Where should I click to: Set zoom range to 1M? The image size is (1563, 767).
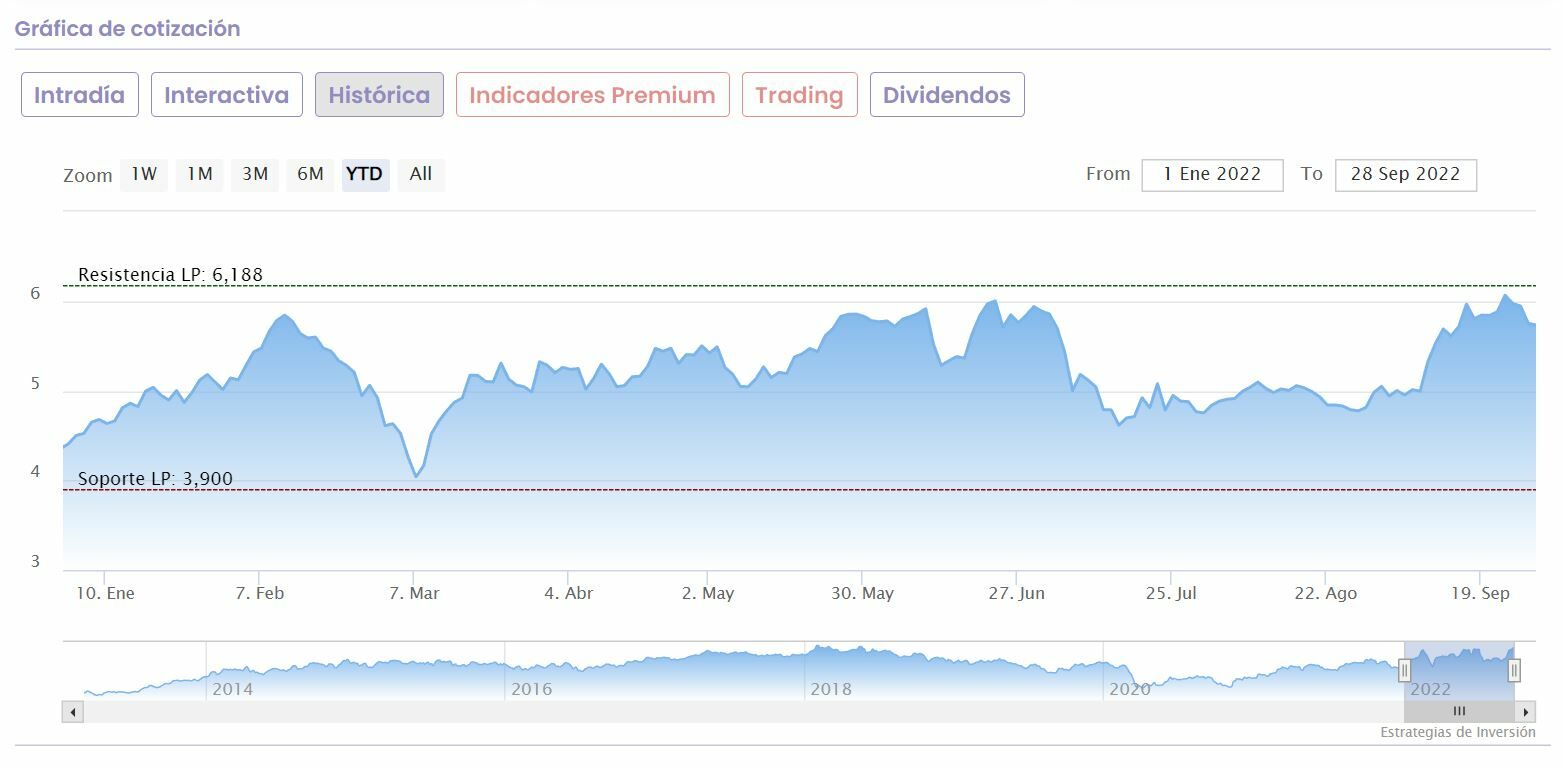(200, 174)
